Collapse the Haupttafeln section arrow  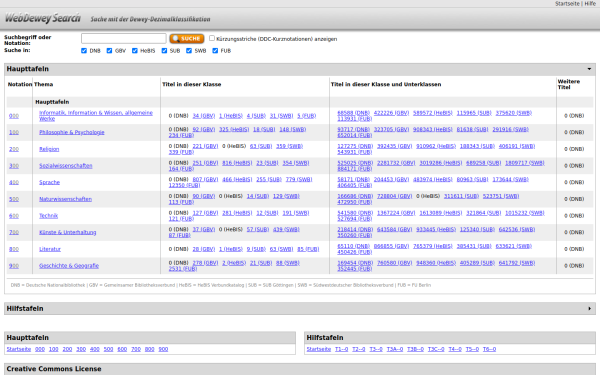[589, 69]
